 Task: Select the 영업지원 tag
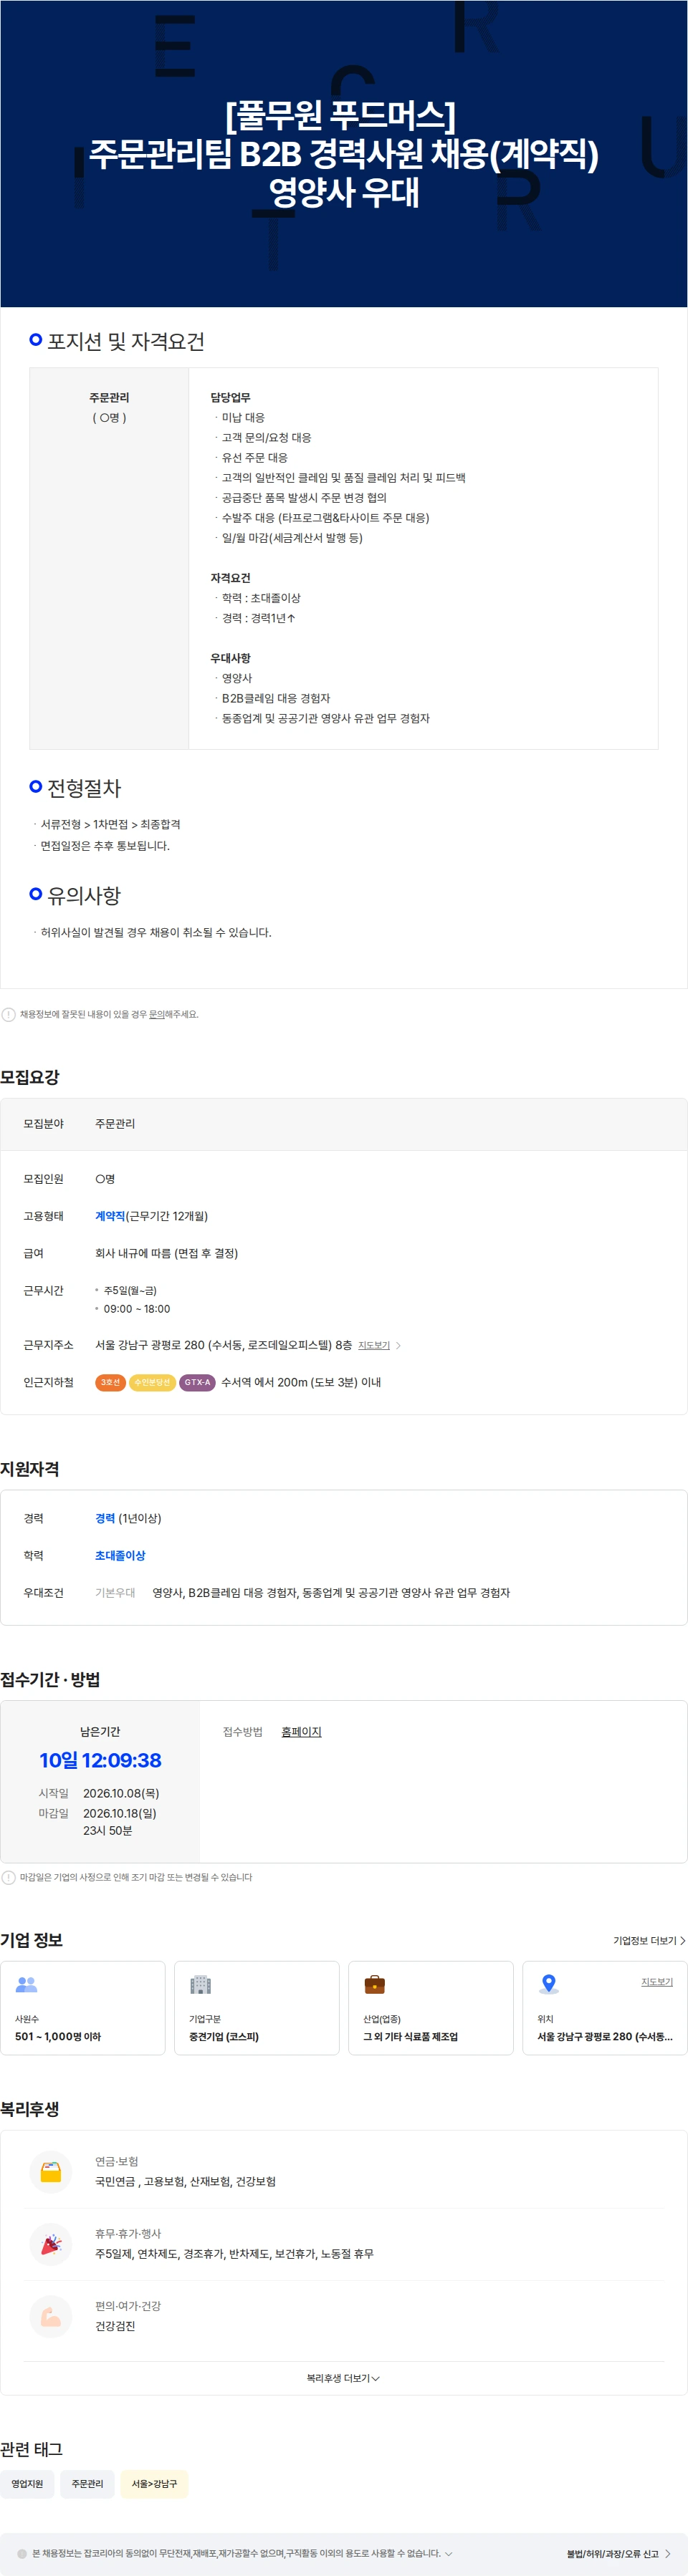[x=27, y=2484]
